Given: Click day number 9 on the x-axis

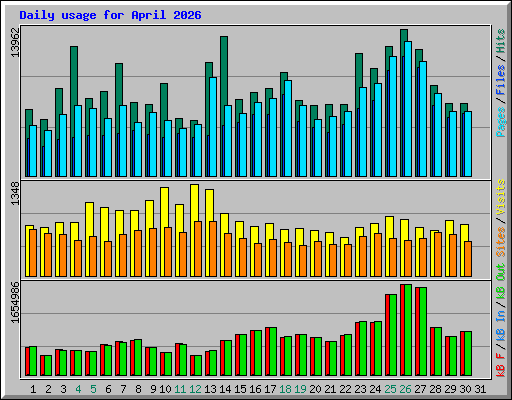Looking at the screenshot, I should point(153,389).
